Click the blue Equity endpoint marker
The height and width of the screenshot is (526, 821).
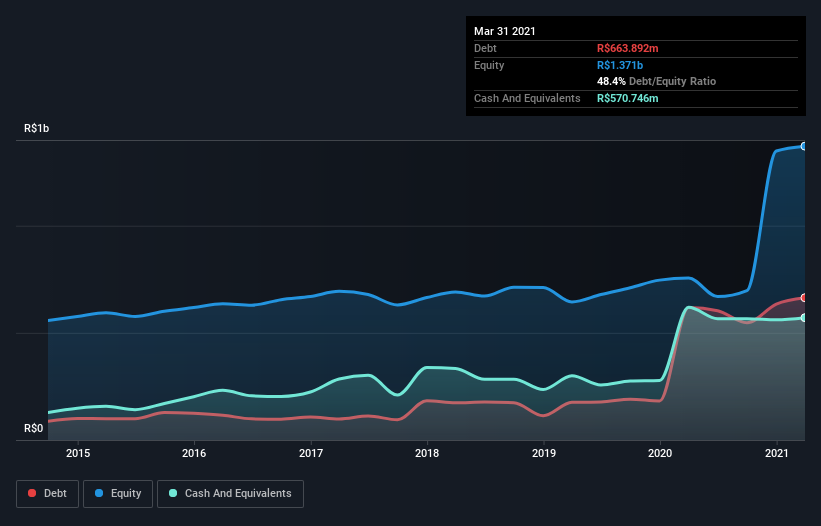[x=804, y=146]
